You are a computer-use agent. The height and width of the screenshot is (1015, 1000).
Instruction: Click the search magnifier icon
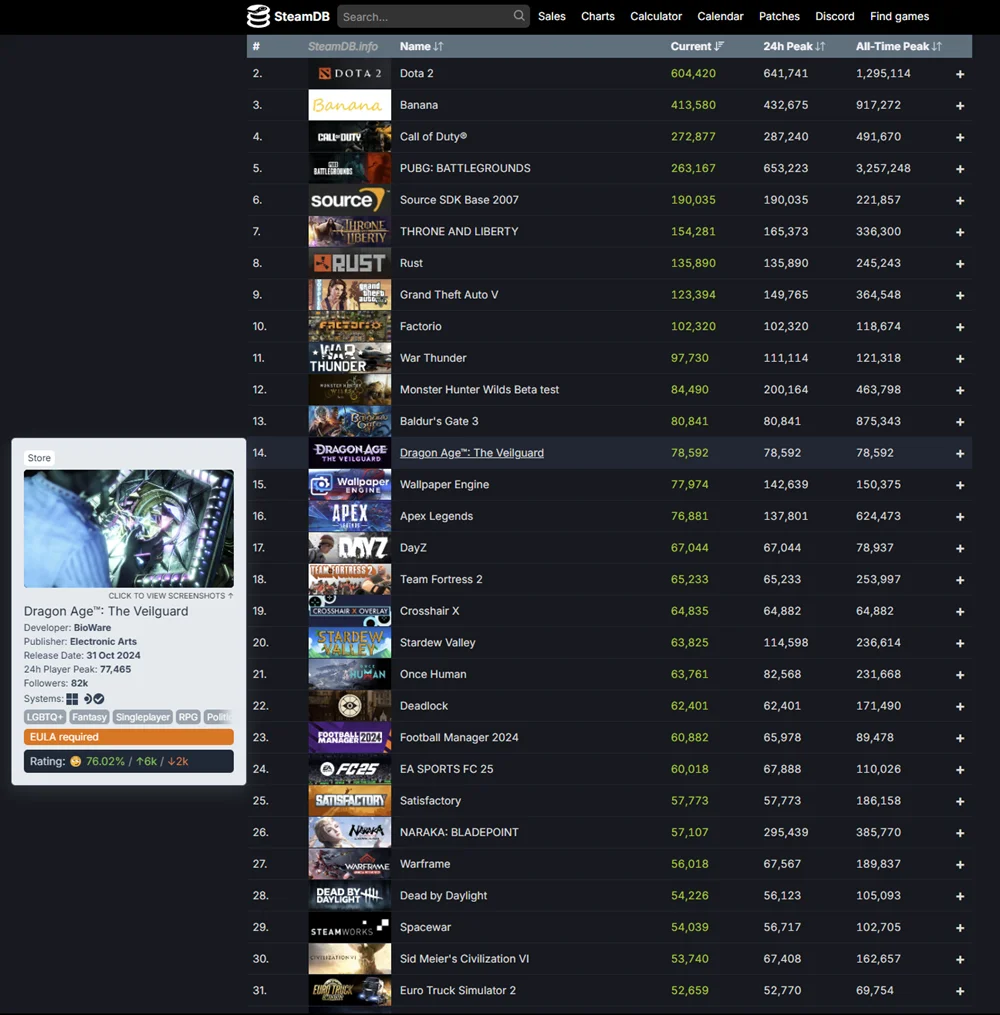[519, 16]
